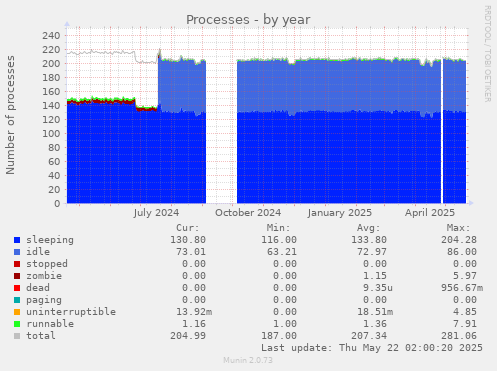Click the Last update timestamp text
This screenshot has height=371, width=497.
click(x=372, y=348)
